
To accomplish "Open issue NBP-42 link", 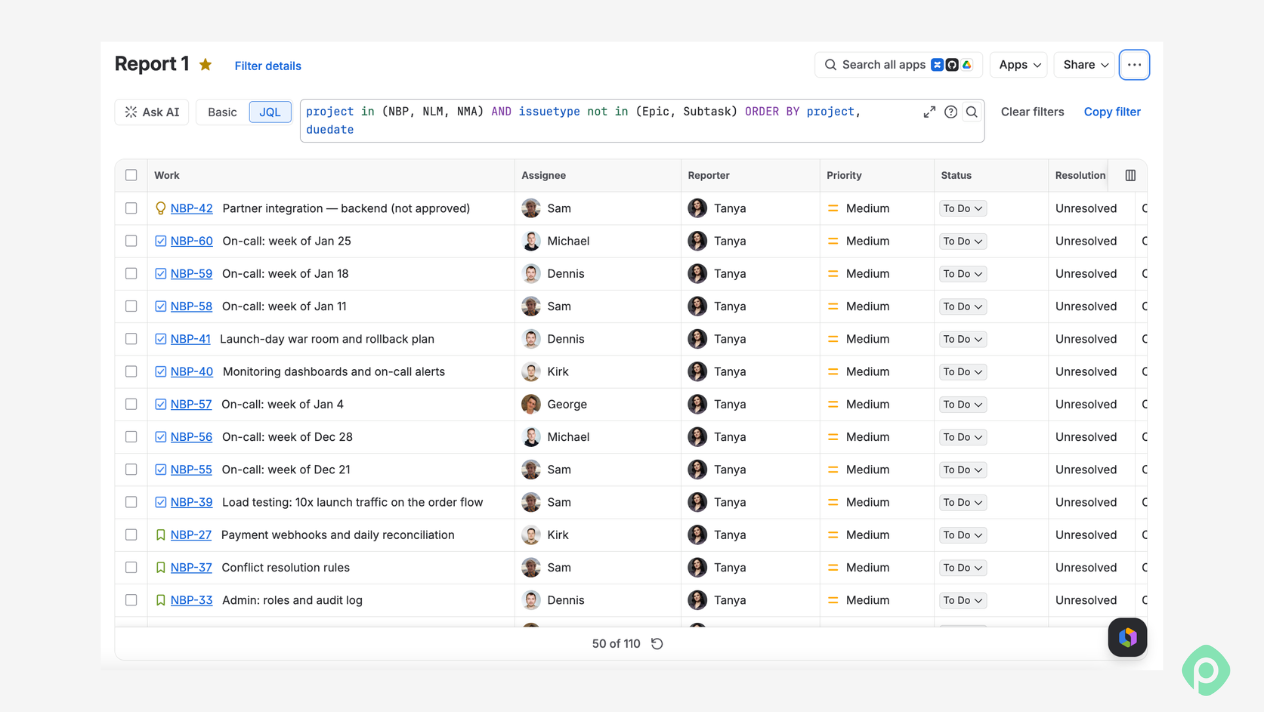I will click(191, 209).
